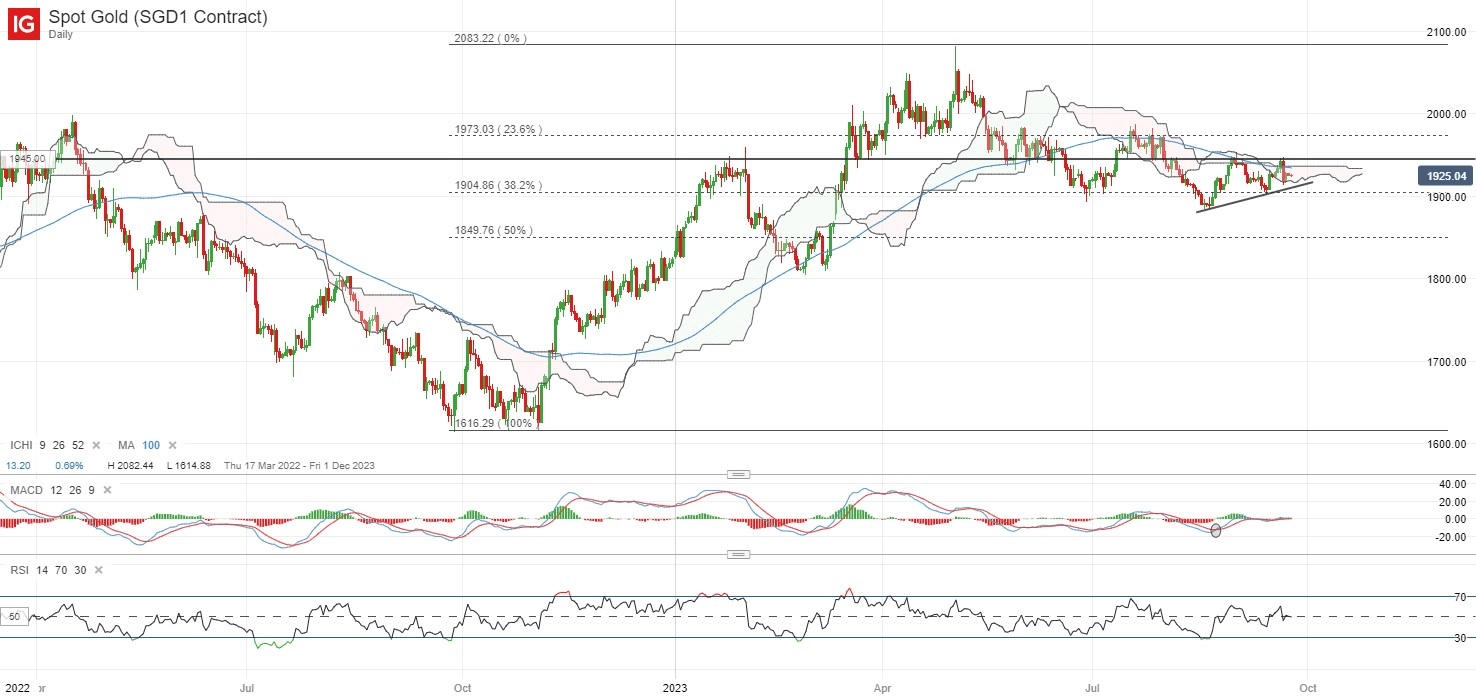Click the 1616.29 (100%) Fibonacci label
Image resolution: width=1476 pixels, height=697 pixels.
tap(492, 424)
